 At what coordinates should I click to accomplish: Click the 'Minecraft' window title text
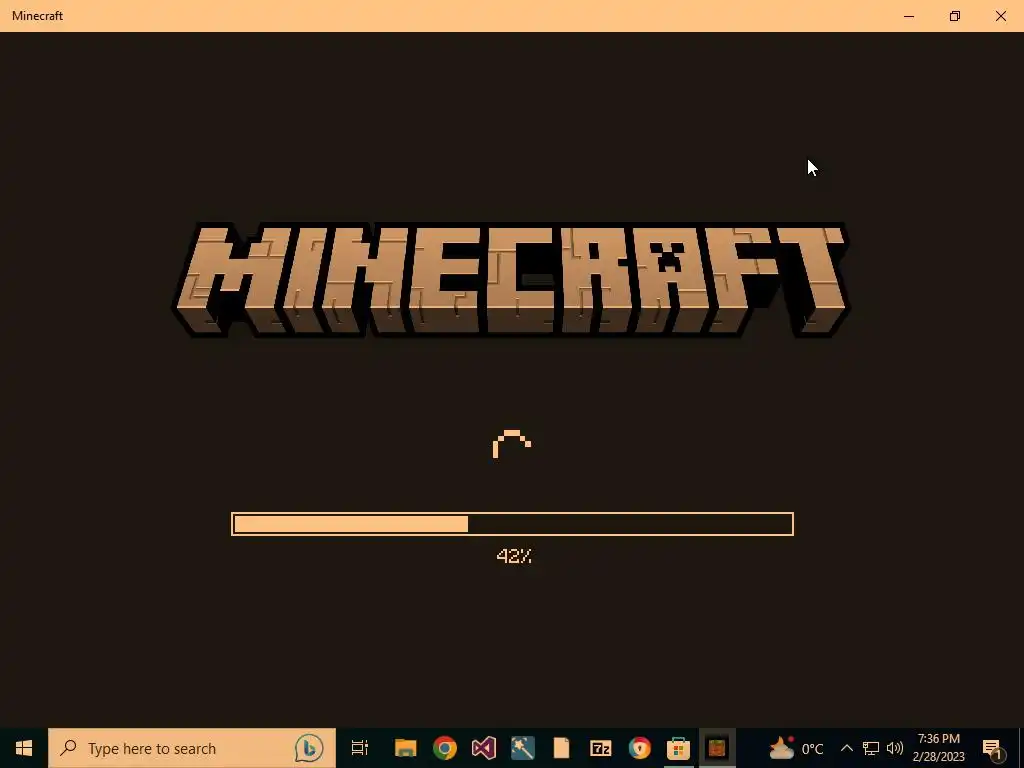click(x=37, y=16)
